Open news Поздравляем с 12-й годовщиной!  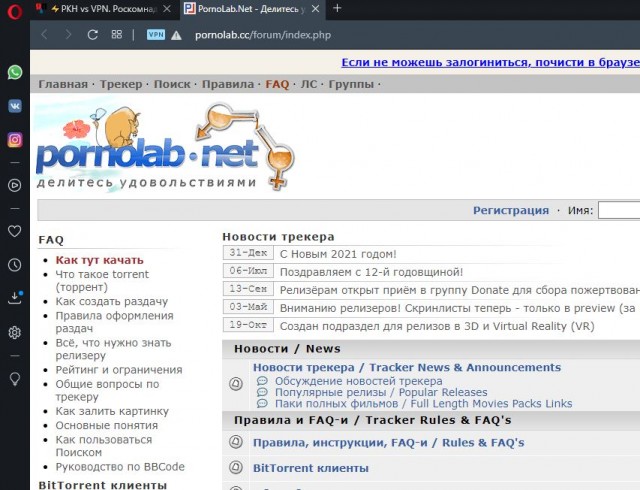point(371,272)
